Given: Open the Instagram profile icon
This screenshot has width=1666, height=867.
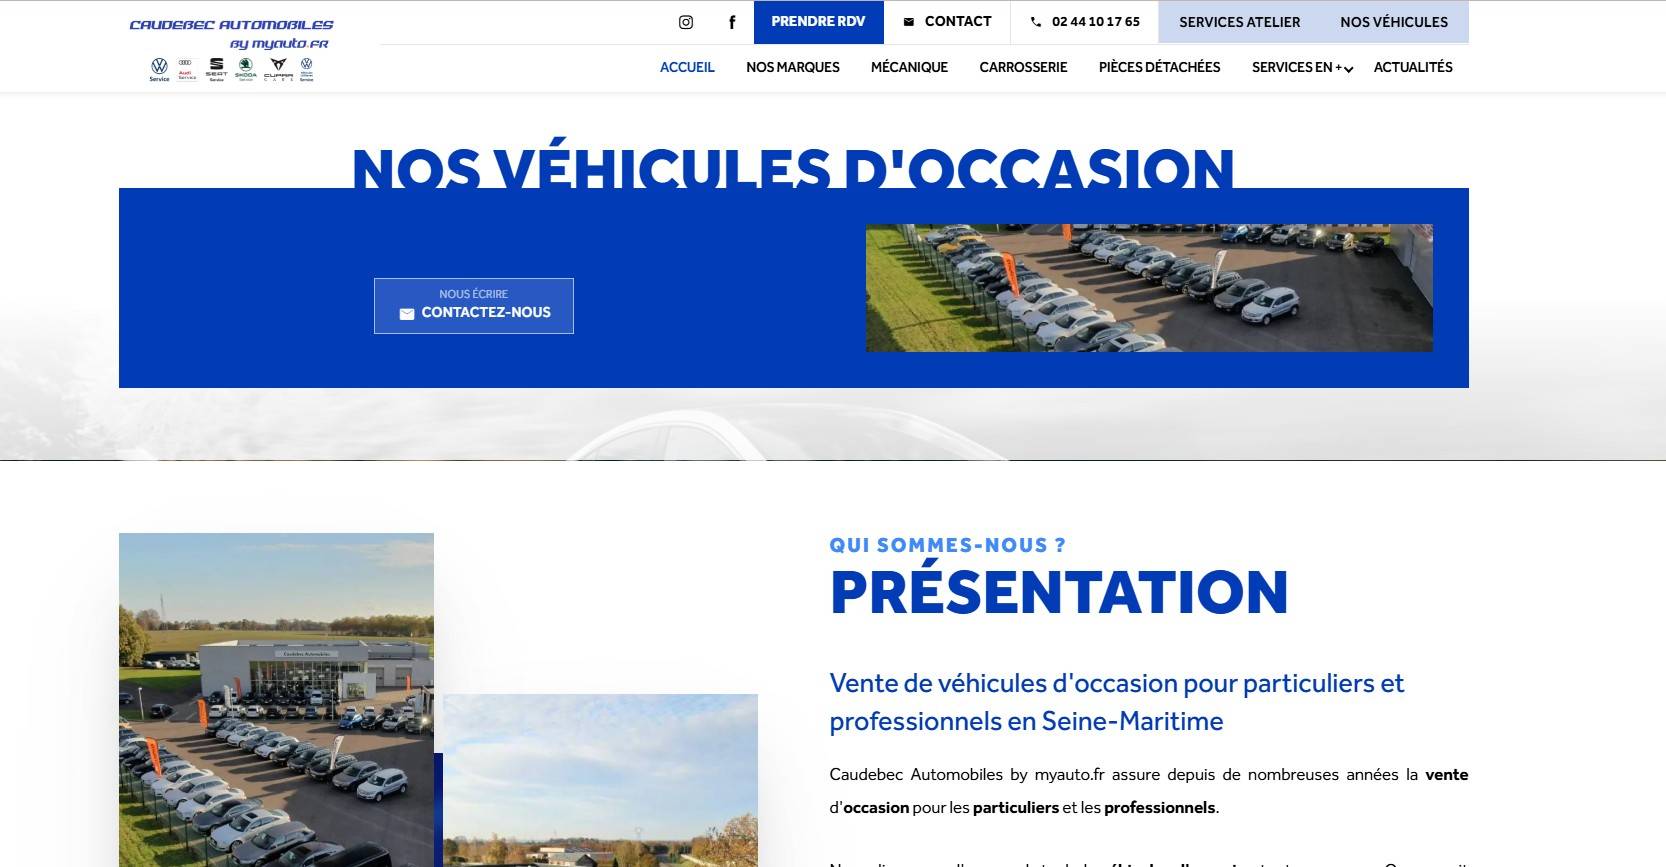Looking at the screenshot, I should pyautogui.click(x=686, y=22).
